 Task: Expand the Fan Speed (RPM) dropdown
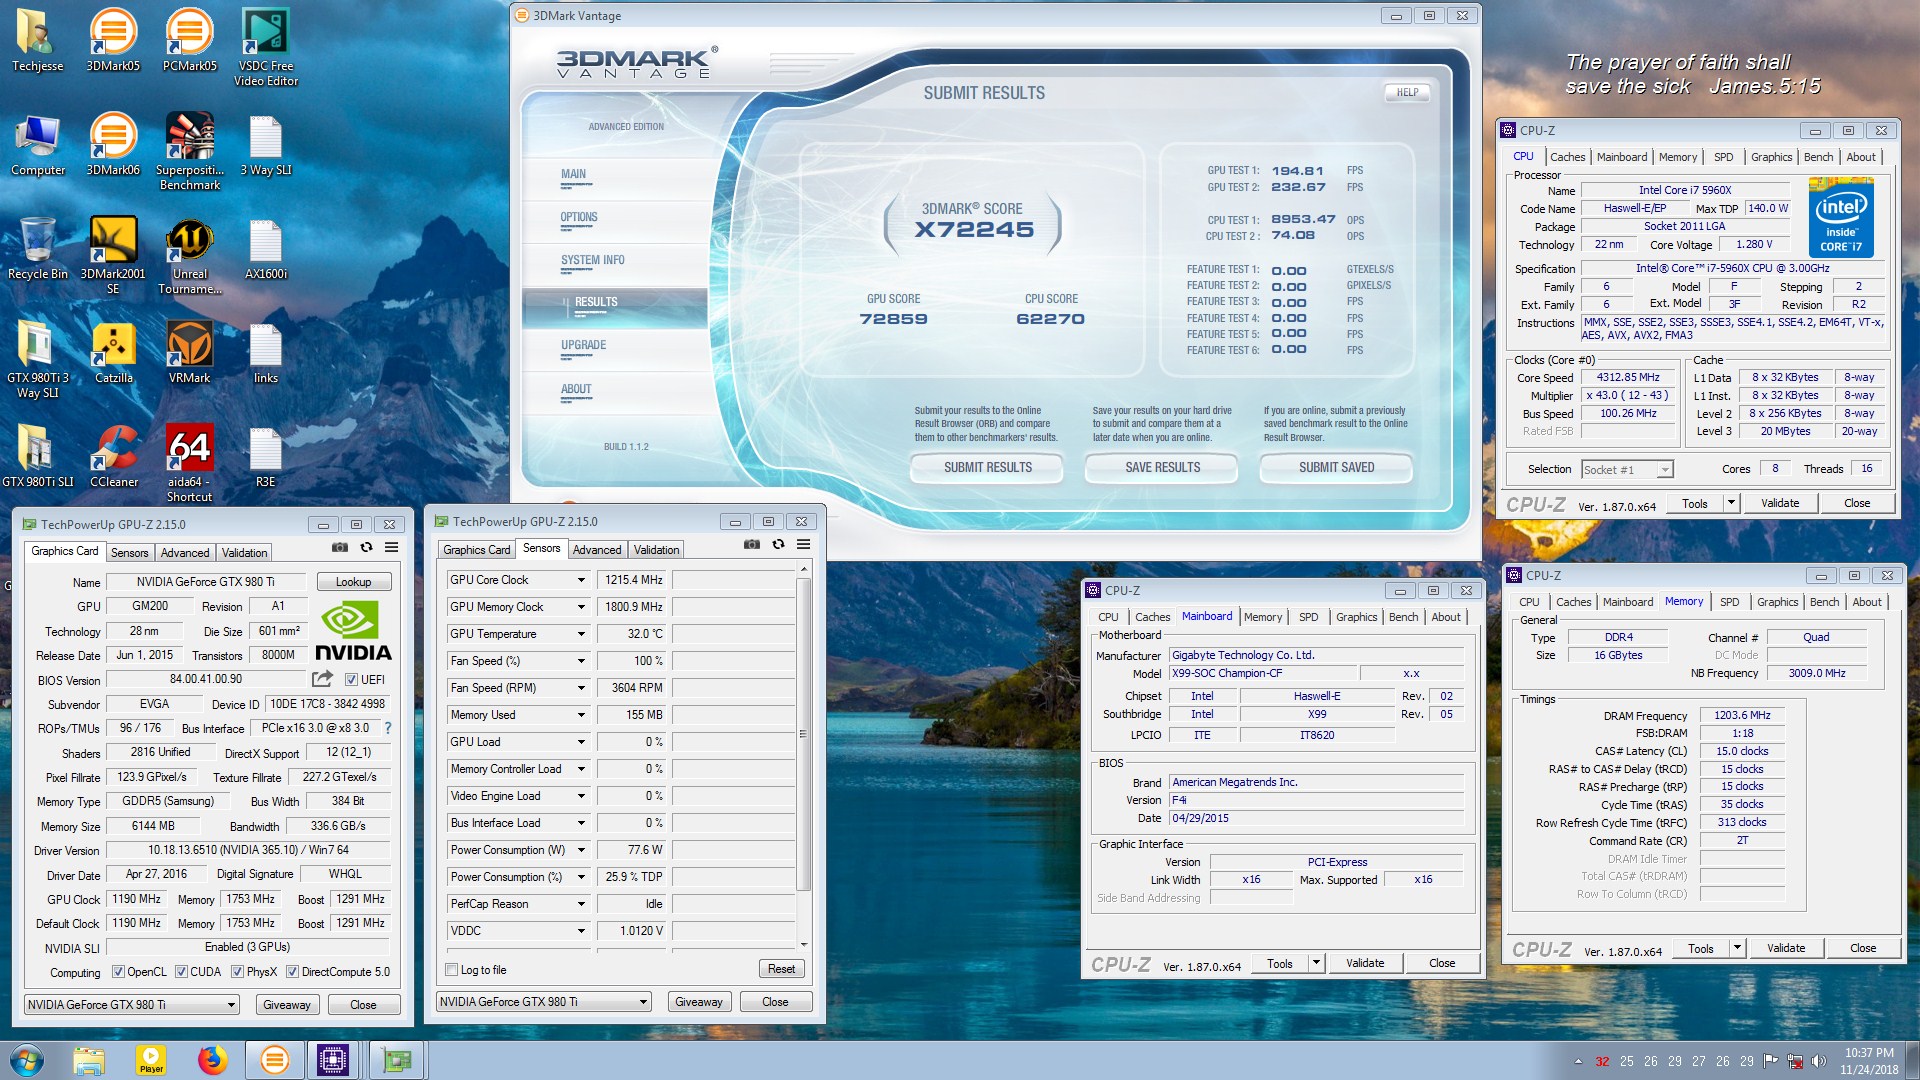point(581,688)
